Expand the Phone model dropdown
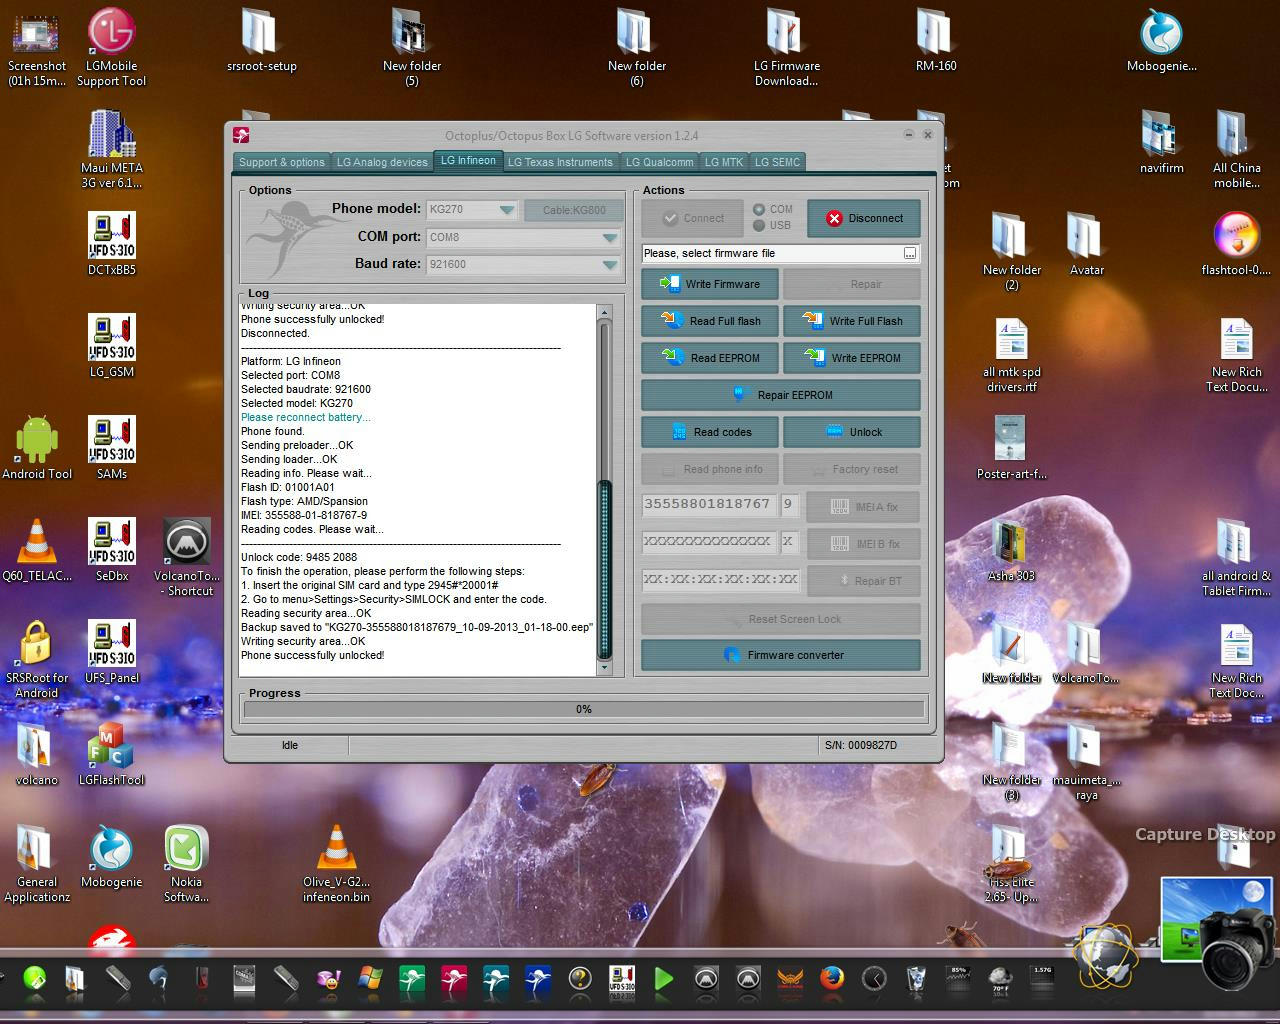 tap(507, 210)
